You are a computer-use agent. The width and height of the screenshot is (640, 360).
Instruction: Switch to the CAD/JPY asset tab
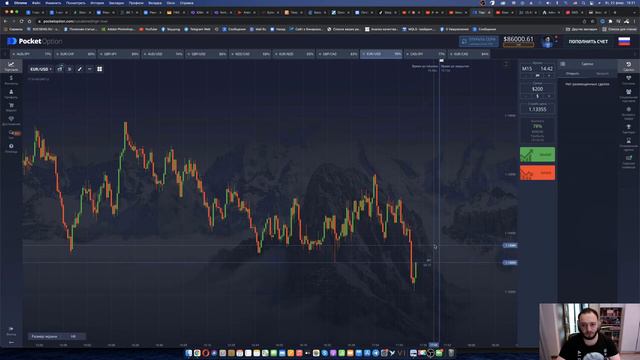coord(424,54)
